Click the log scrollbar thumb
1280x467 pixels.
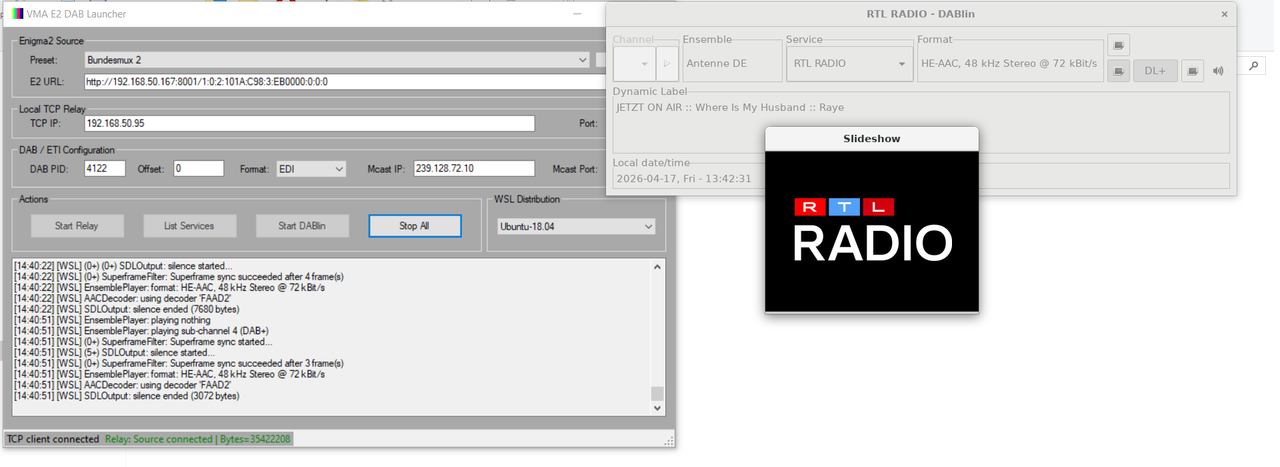click(657, 394)
